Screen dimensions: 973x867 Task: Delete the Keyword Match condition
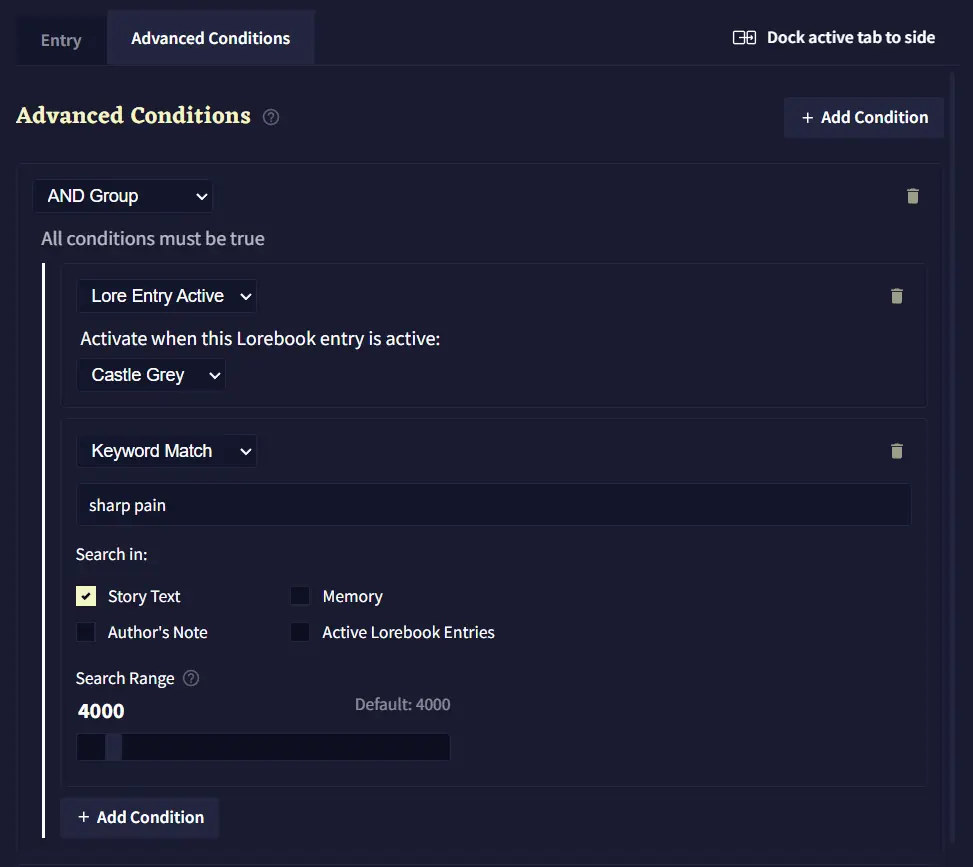896,451
